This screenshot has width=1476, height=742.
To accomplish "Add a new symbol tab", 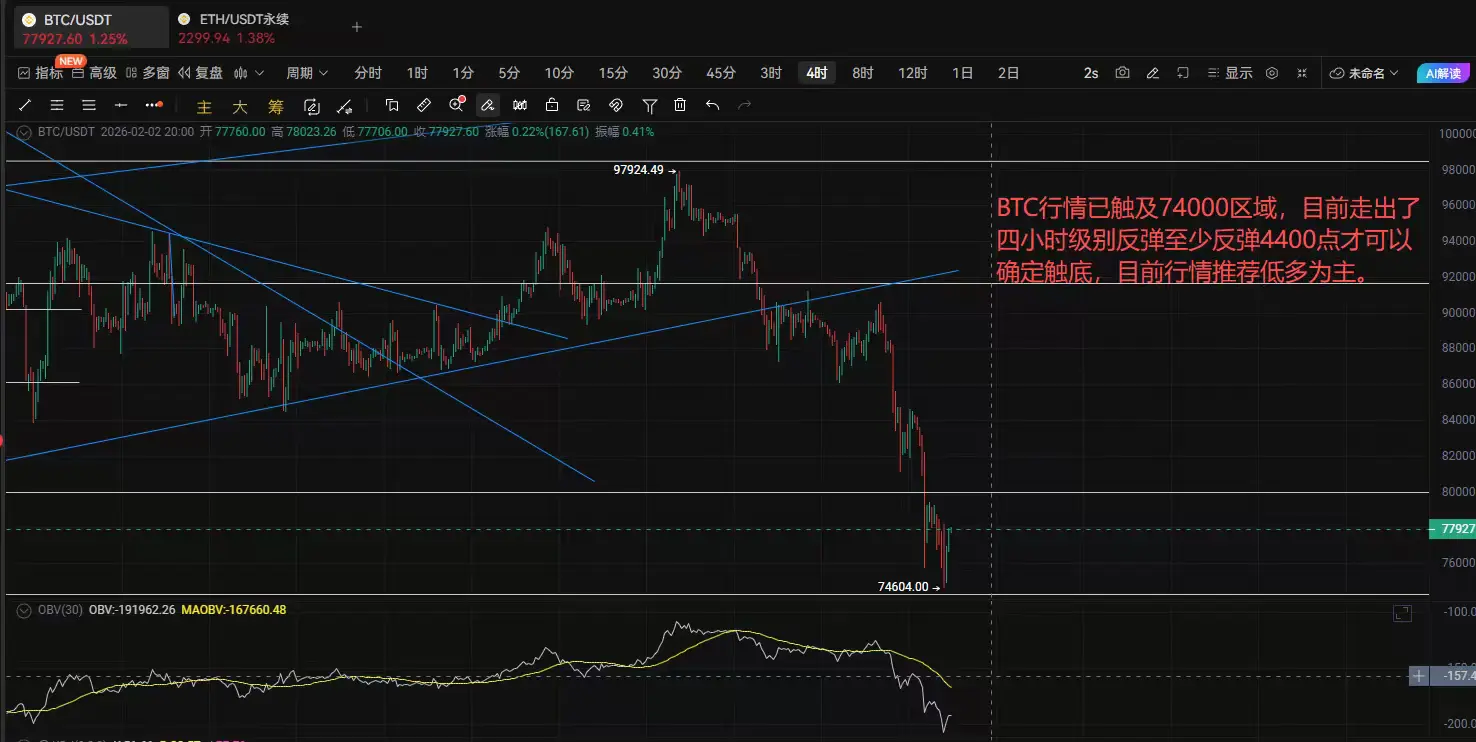I will tap(357, 27).
